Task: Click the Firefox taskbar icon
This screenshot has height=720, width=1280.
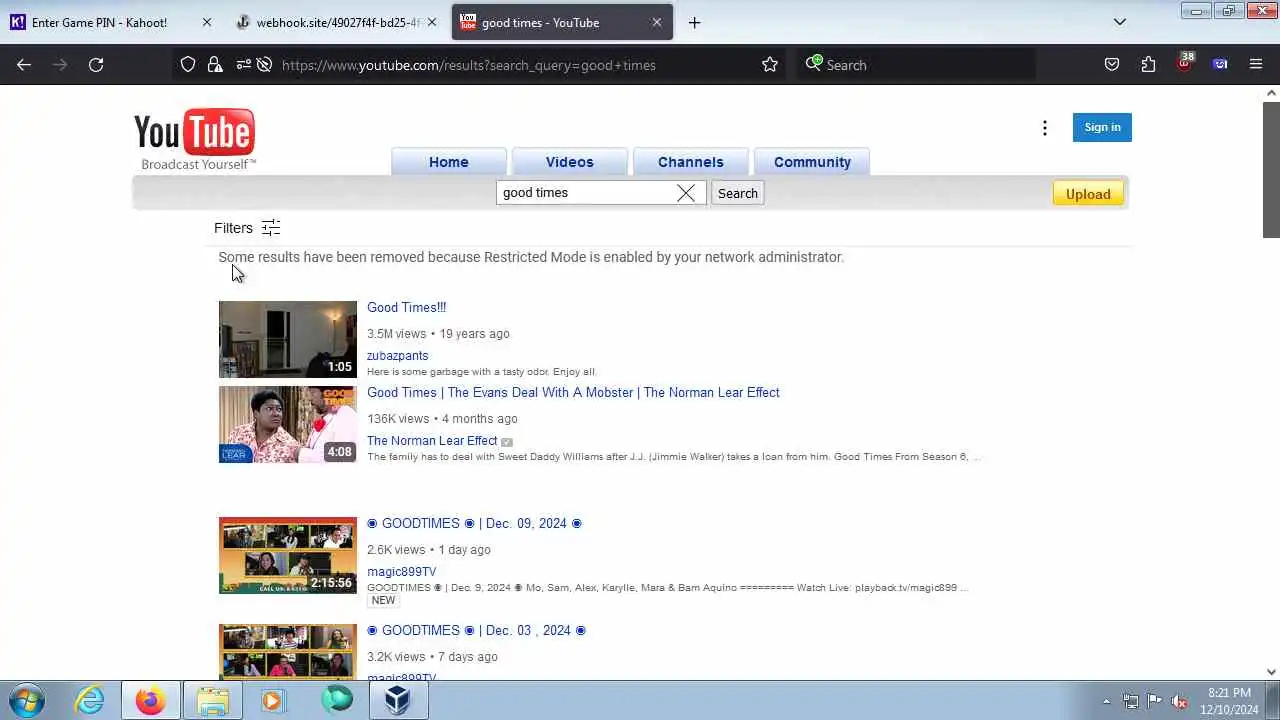Action: [x=151, y=700]
